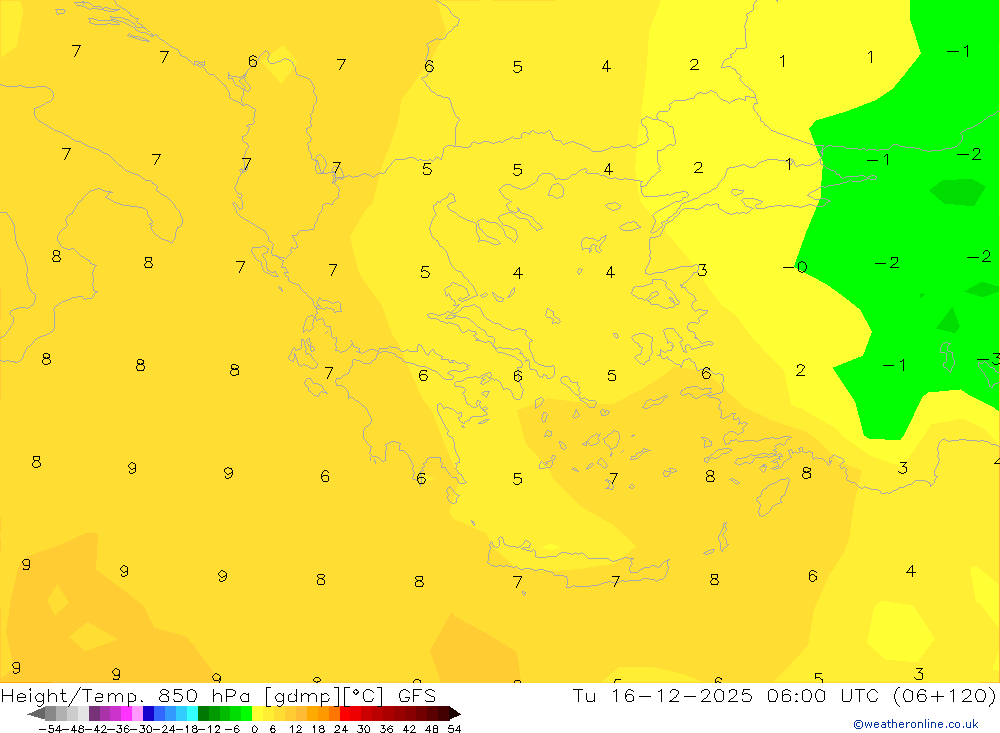Pick the dark blue swatch above label -30
The width and height of the screenshot is (1000, 733).
click(148, 713)
